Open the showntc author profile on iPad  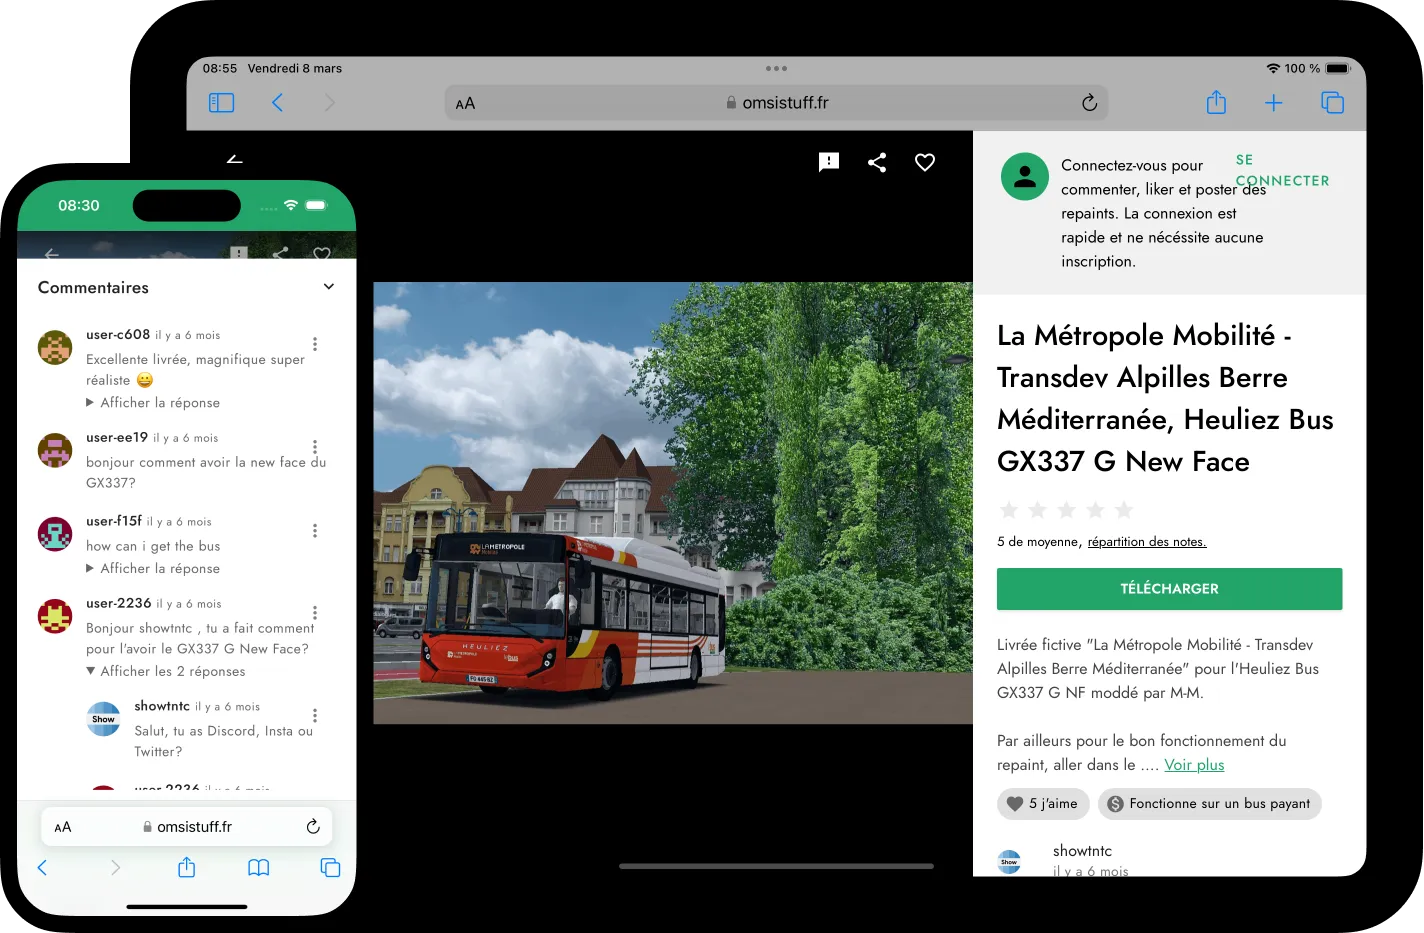(1082, 851)
